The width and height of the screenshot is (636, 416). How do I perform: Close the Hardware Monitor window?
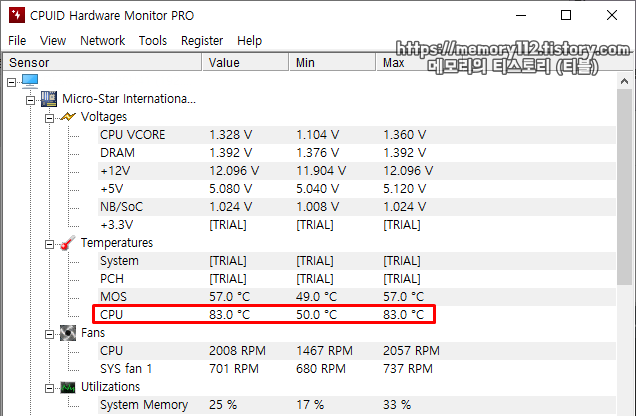612,15
